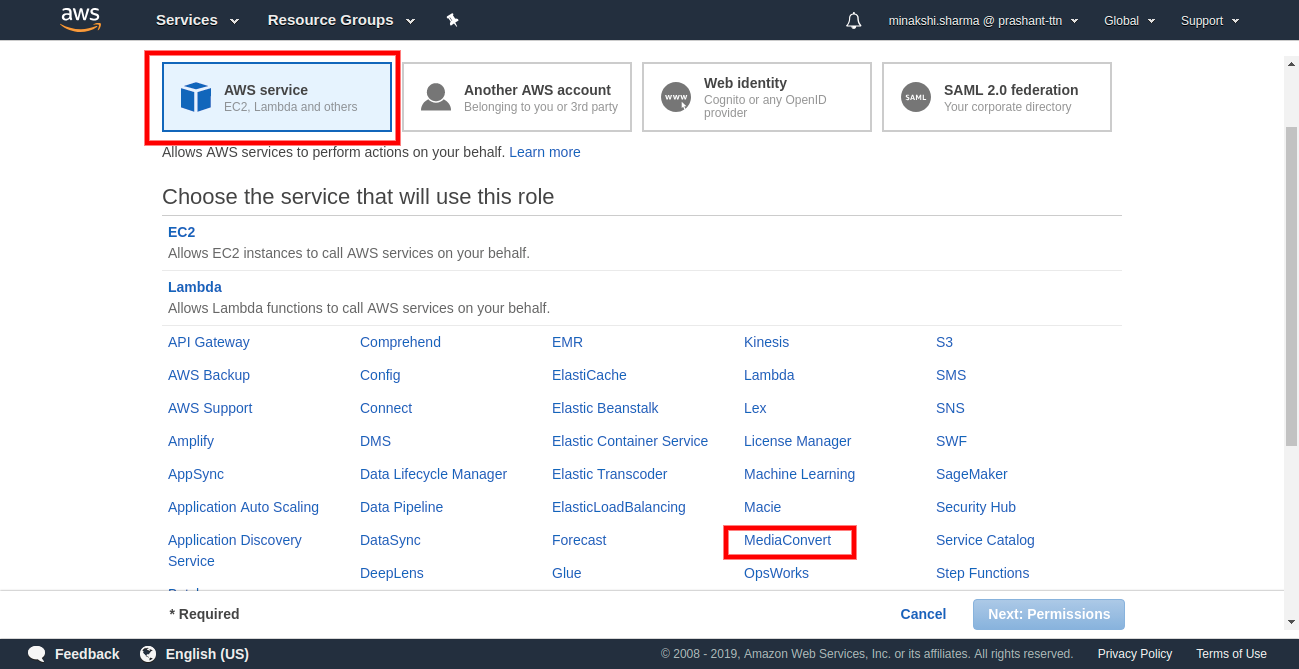The width and height of the screenshot is (1299, 669).
Task: Choose API Gateway service
Action: 209,342
